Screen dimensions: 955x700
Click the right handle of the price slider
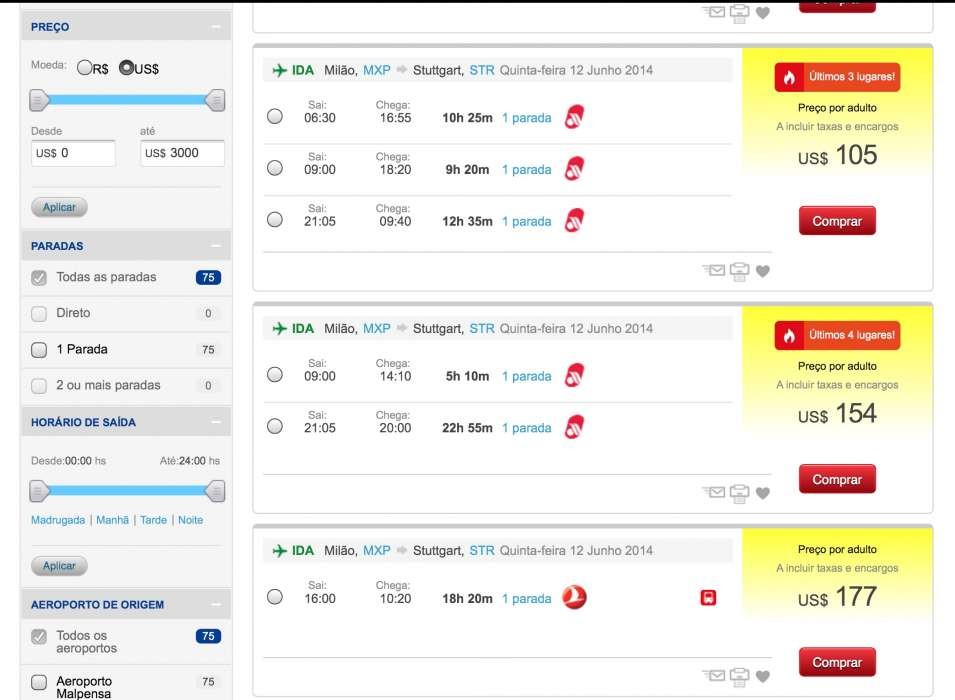215,100
